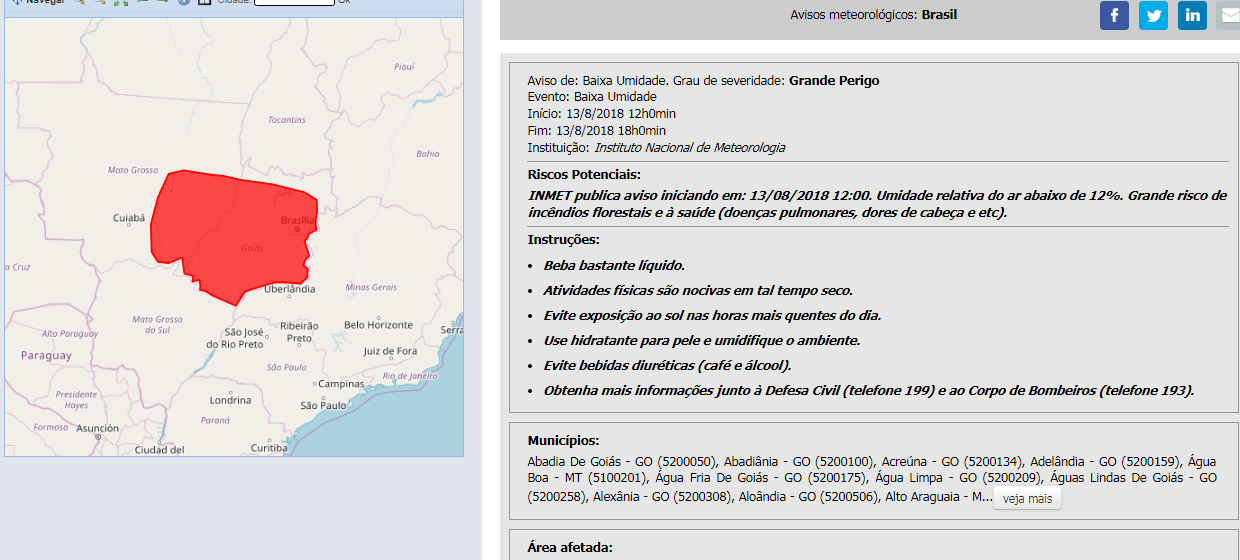The width and height of the screenshot is (1240, 560).
Task: Click the 'Atividades físicas são nocivas' instruction
Action: 698,291
